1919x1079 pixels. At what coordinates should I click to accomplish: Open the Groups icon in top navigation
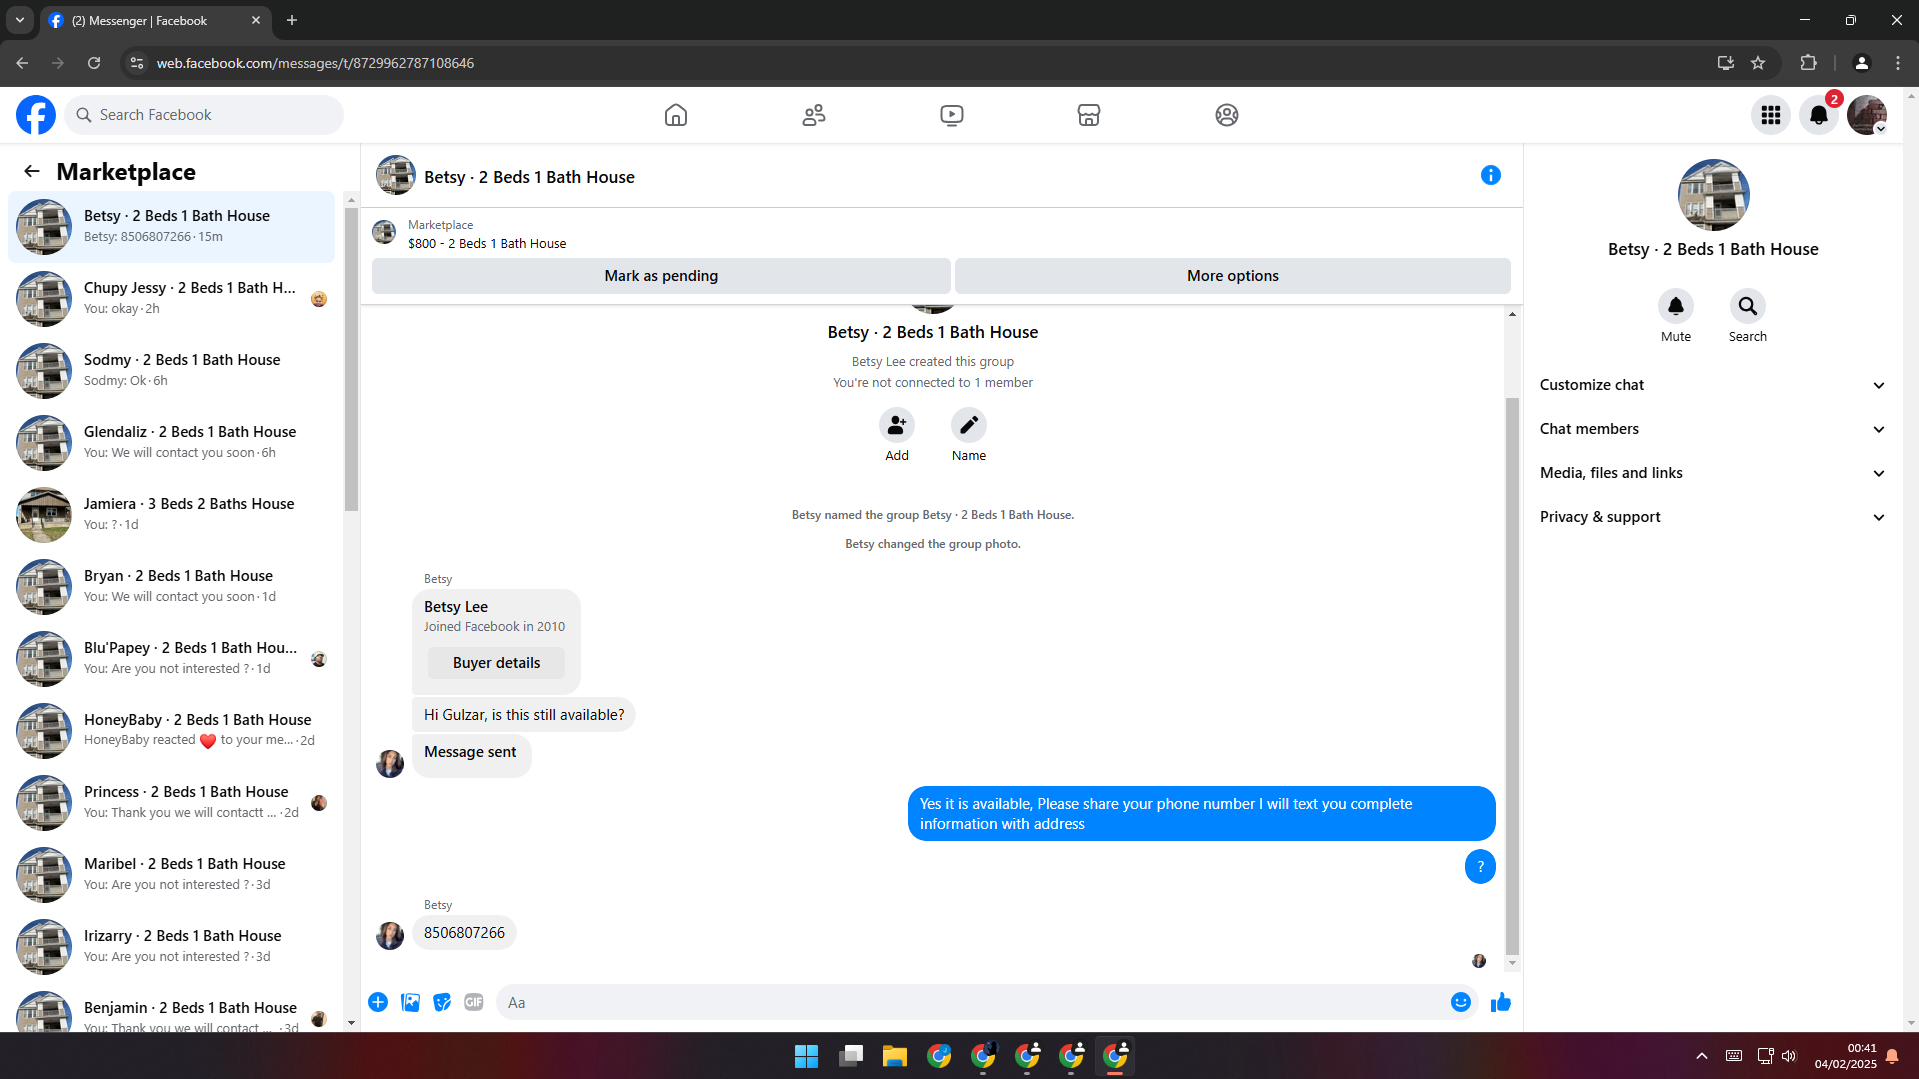[1227, 115]
